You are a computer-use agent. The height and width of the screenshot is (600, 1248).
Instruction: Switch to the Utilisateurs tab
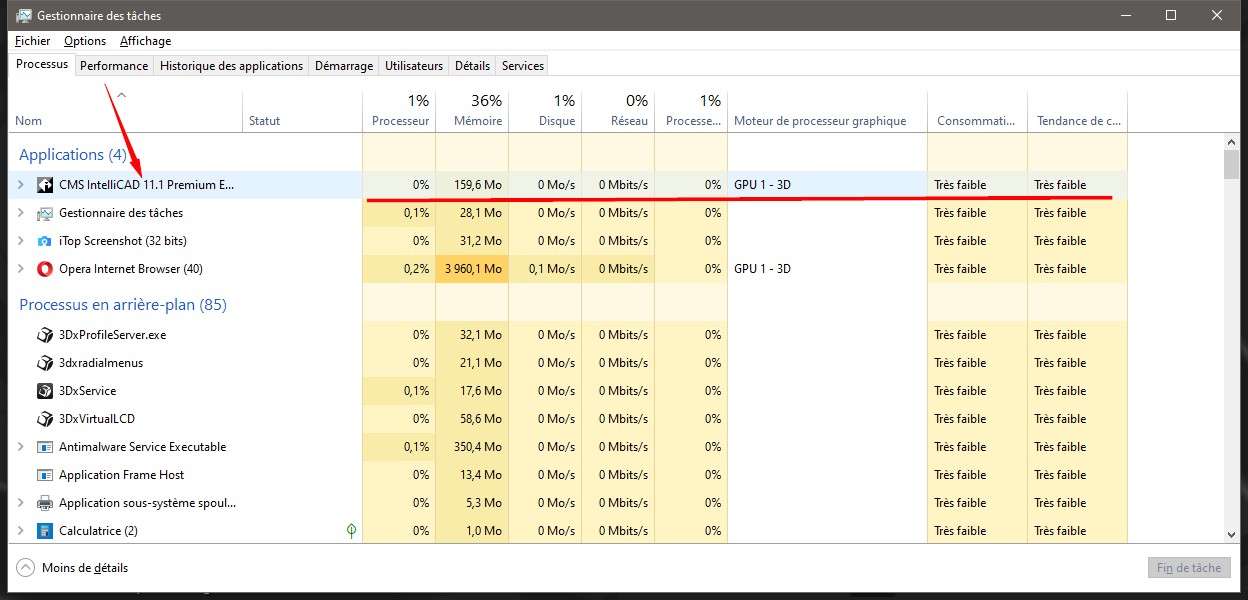click(414, 66)
